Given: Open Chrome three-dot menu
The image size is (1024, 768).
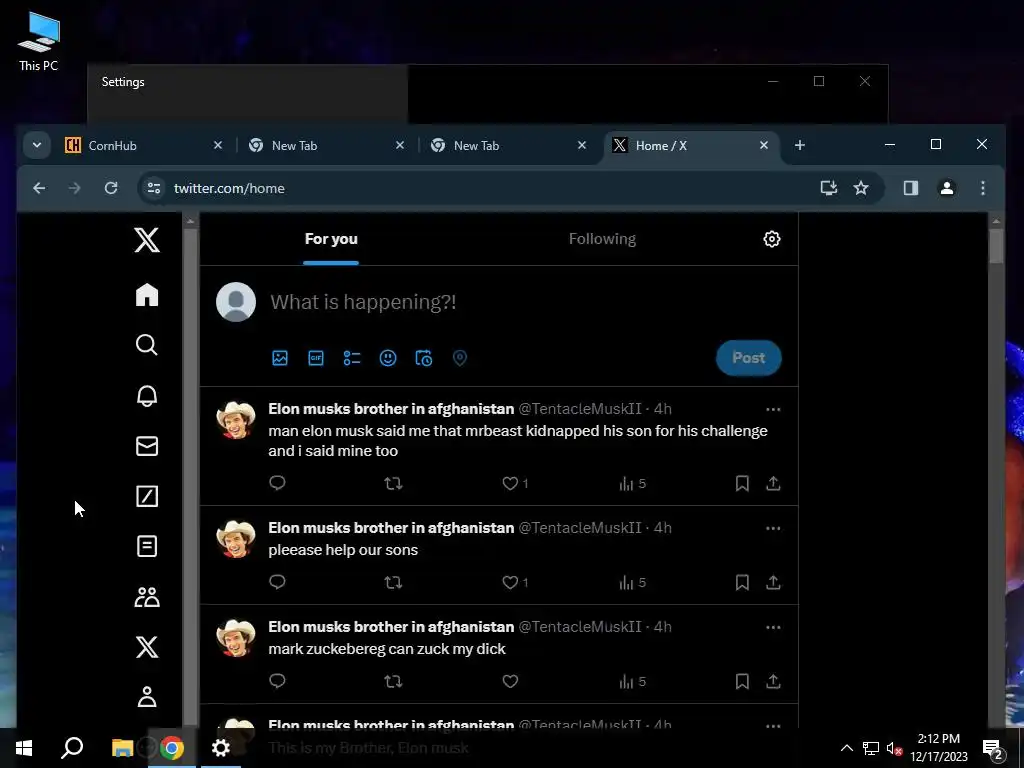Looking at the screenshot, I should [x=983, y=188].
